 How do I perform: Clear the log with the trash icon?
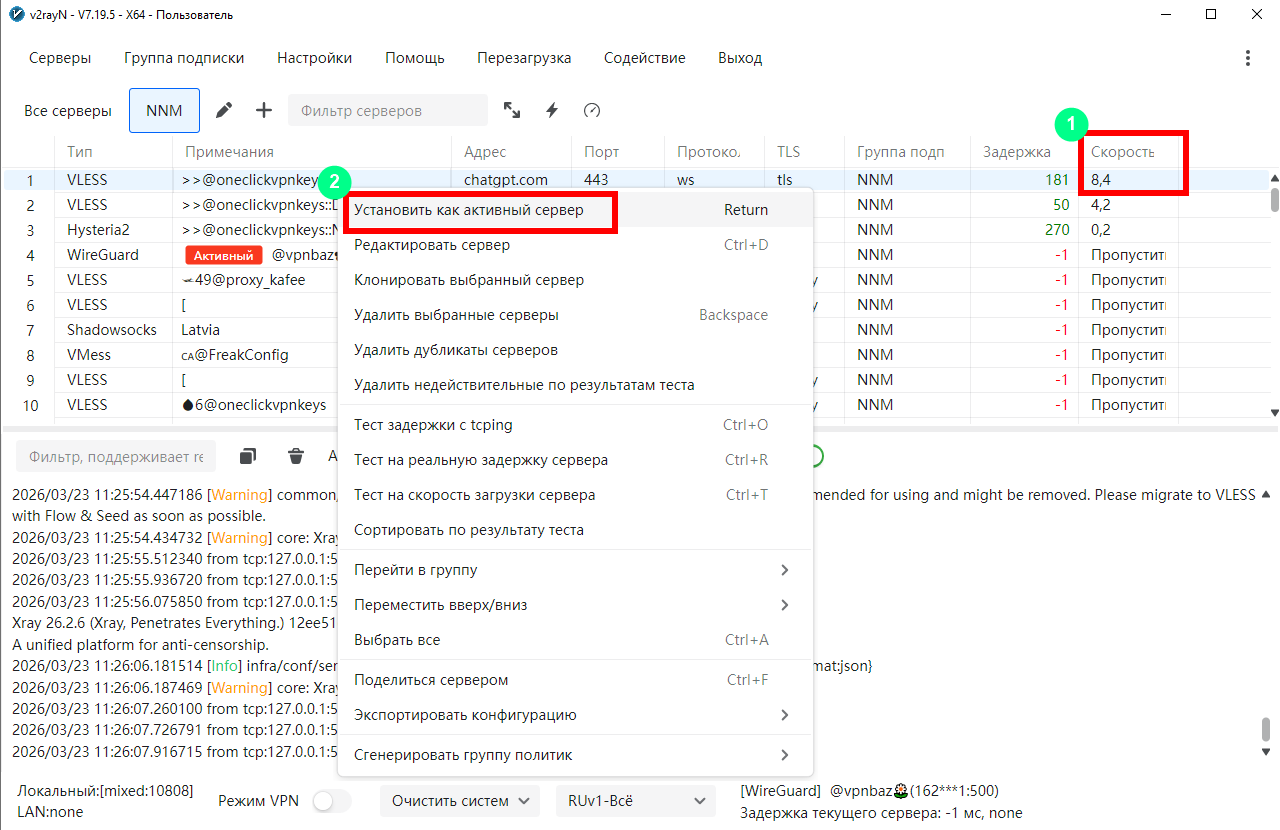pyautogui.click(x=296, y=456)
